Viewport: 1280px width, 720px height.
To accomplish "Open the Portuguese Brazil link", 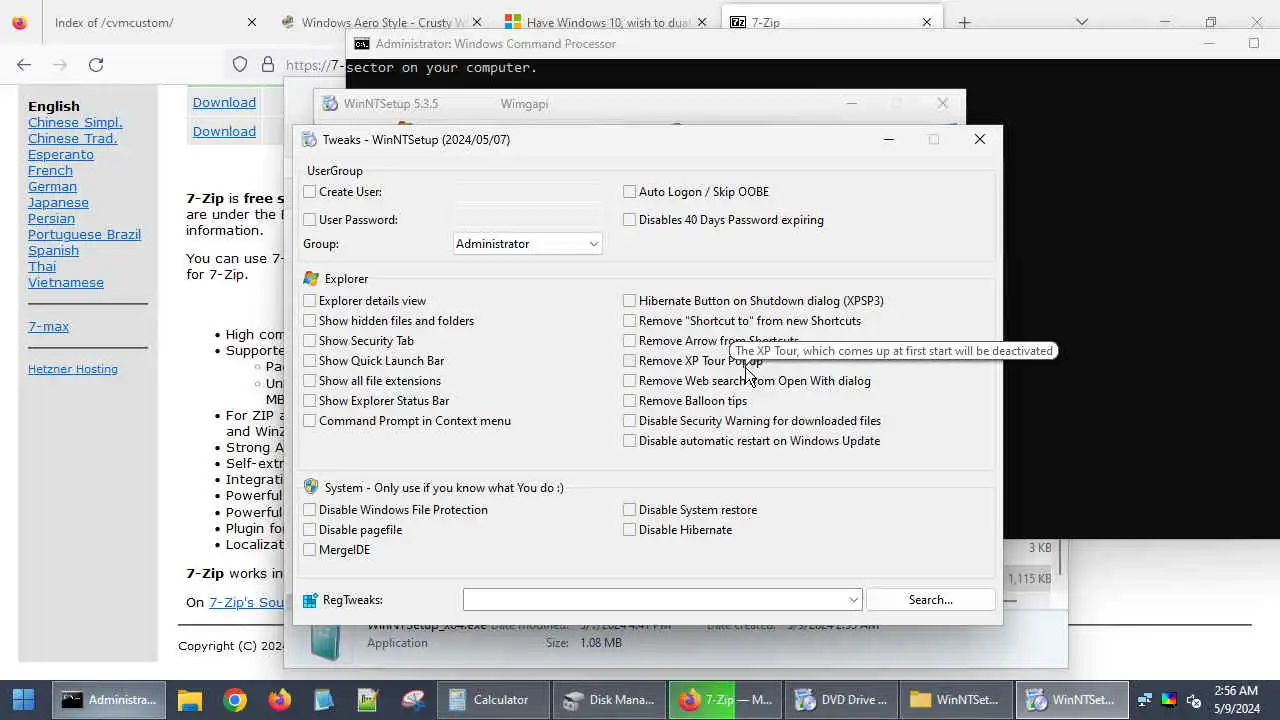I will [84, 234].
